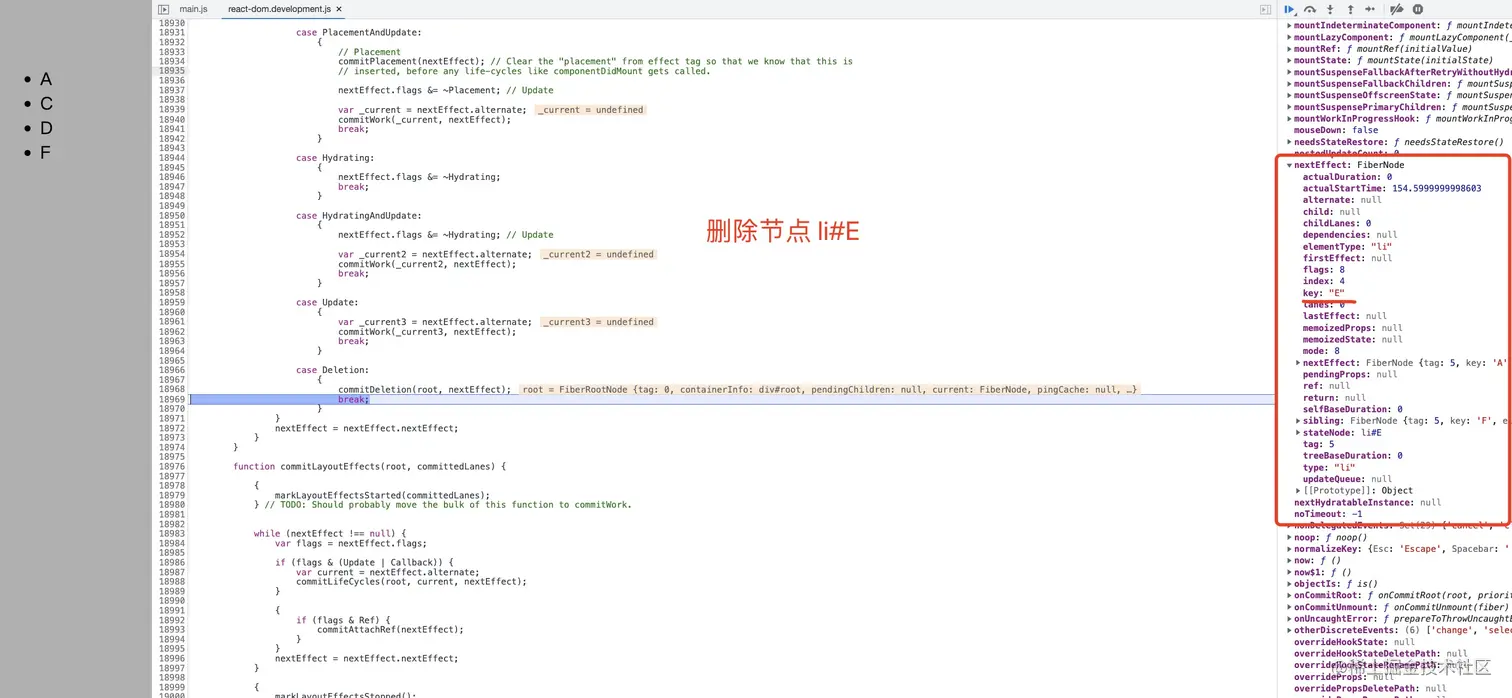Expand needsStateRestore function entry
Image resolution: width=1512 pixels, height=698 pixels.
tap(1289, 142)
